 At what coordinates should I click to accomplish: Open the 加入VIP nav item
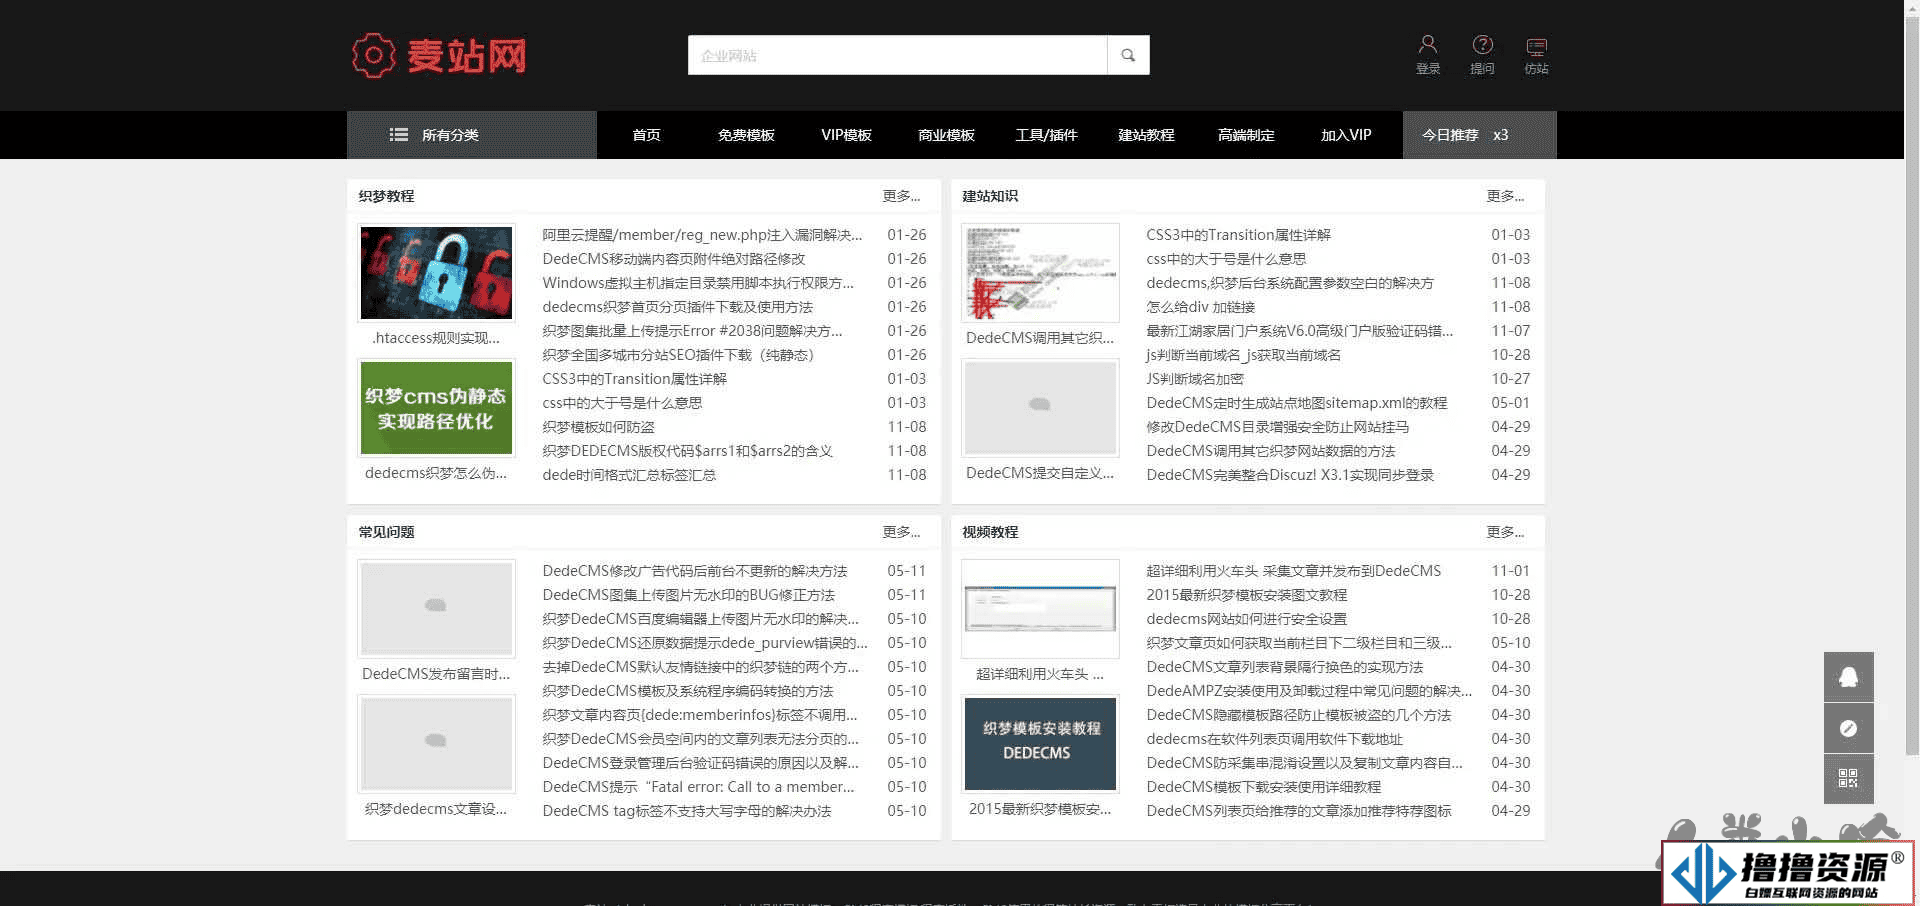(1346, 135)
